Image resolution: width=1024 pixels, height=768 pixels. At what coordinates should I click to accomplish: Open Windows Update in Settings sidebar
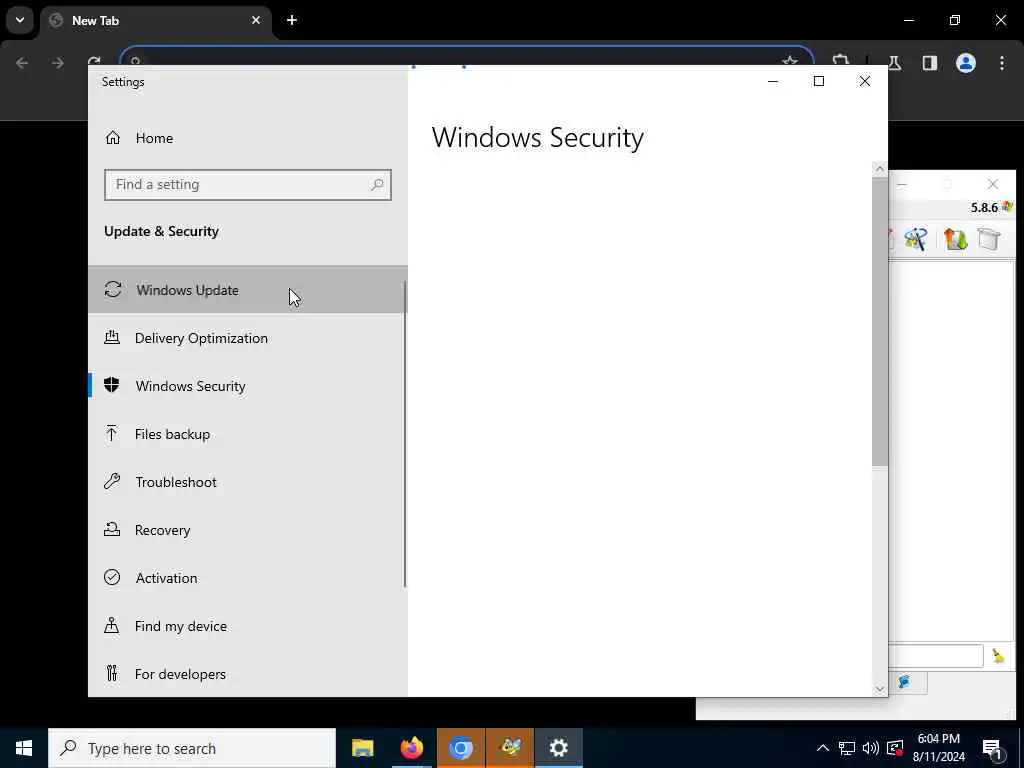pos(248,289)
